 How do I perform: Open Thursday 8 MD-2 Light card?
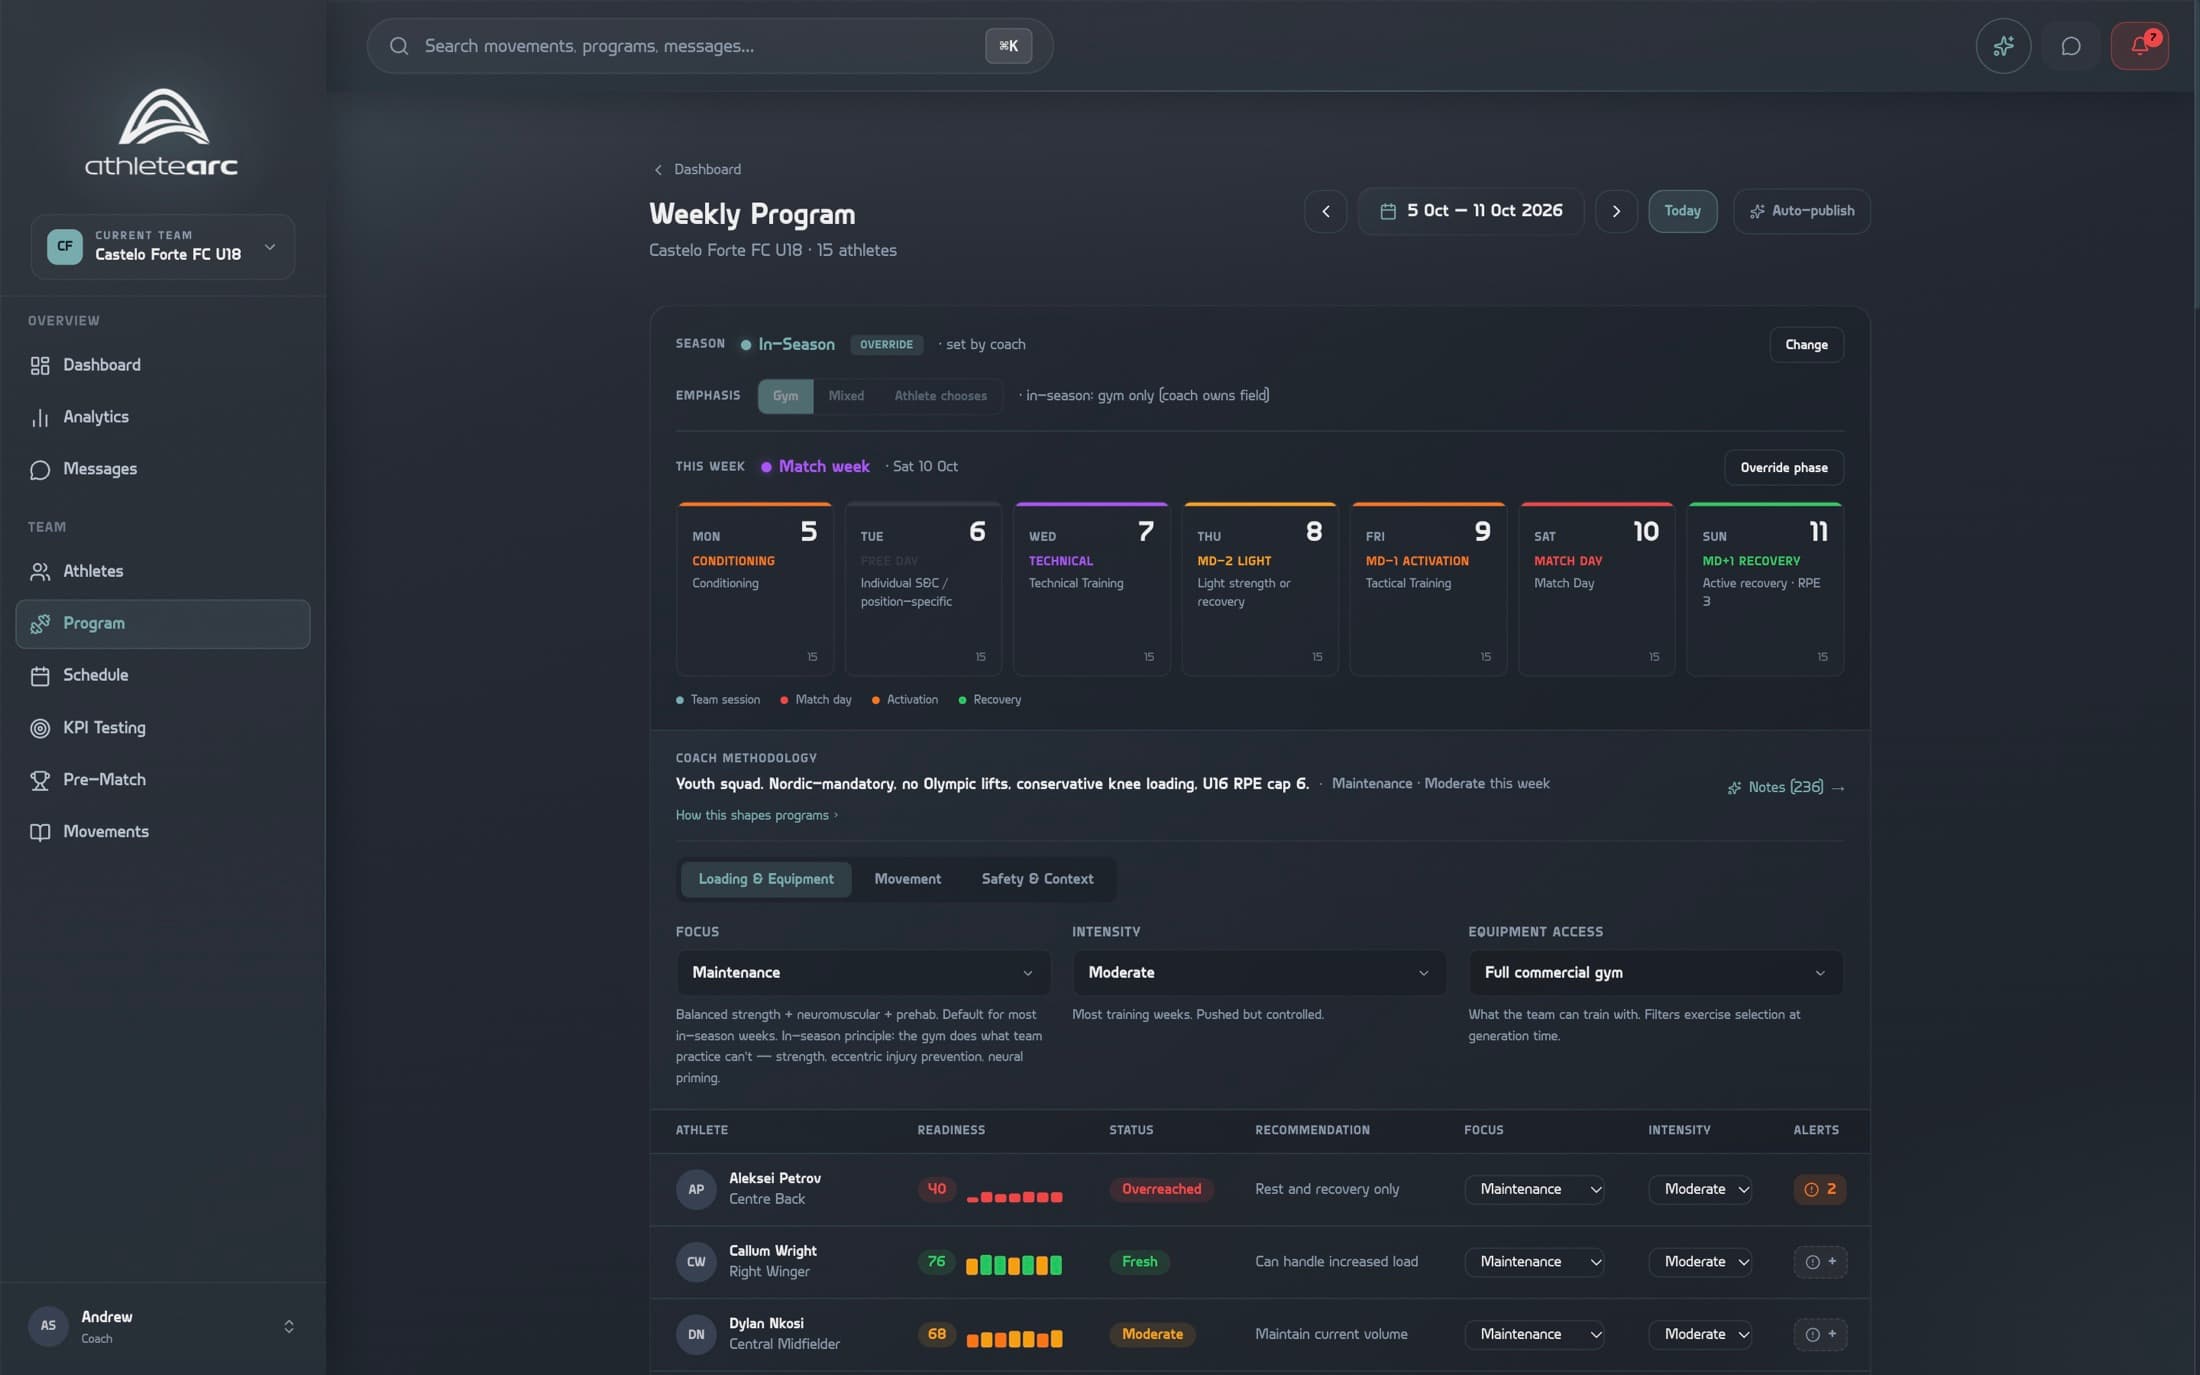coord(1259,590)
